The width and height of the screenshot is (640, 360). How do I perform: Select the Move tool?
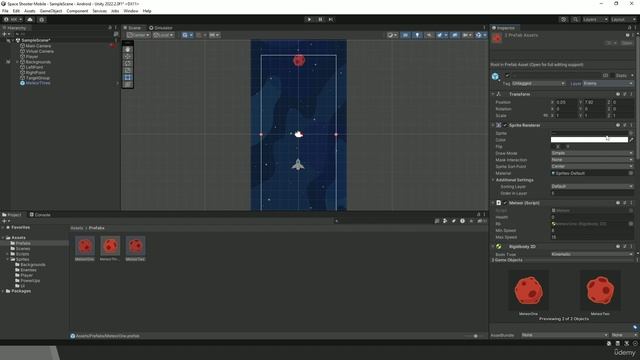(x=128, y=56)
